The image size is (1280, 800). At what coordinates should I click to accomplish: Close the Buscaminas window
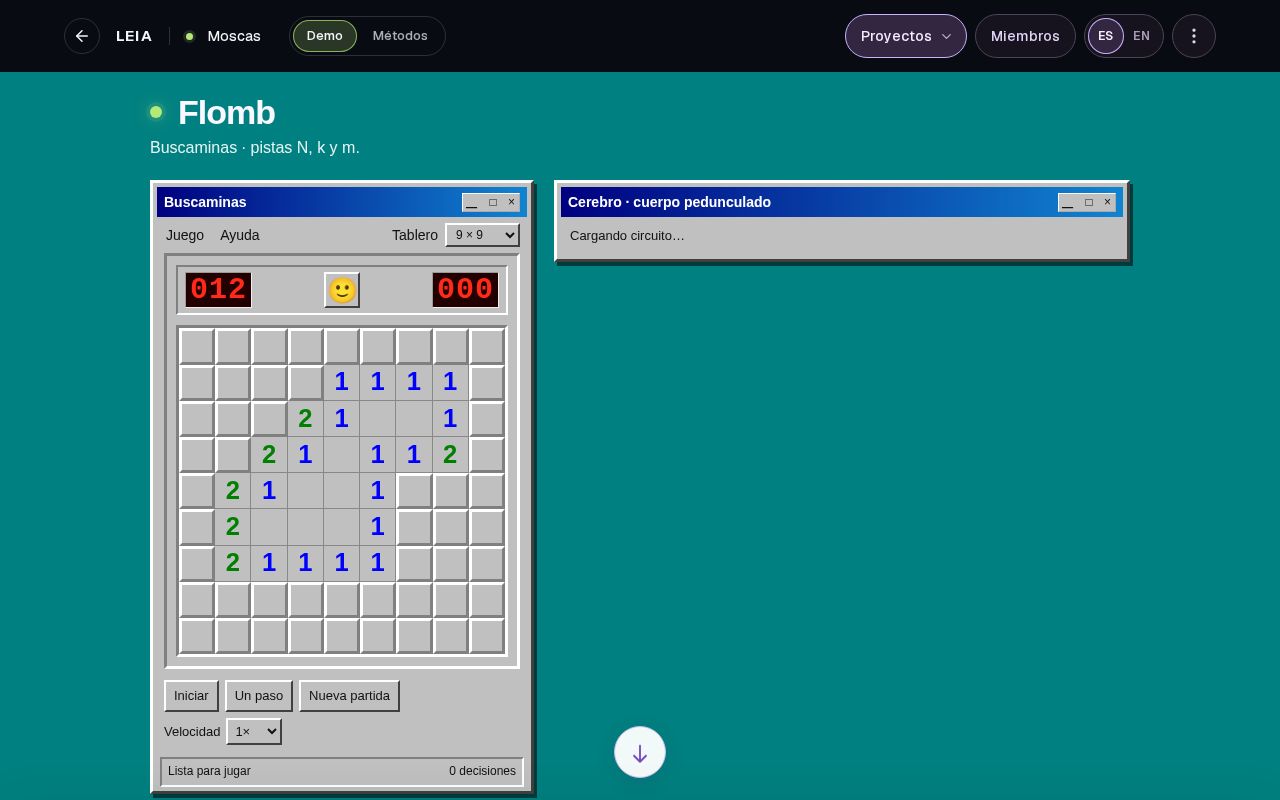(511, 202)
